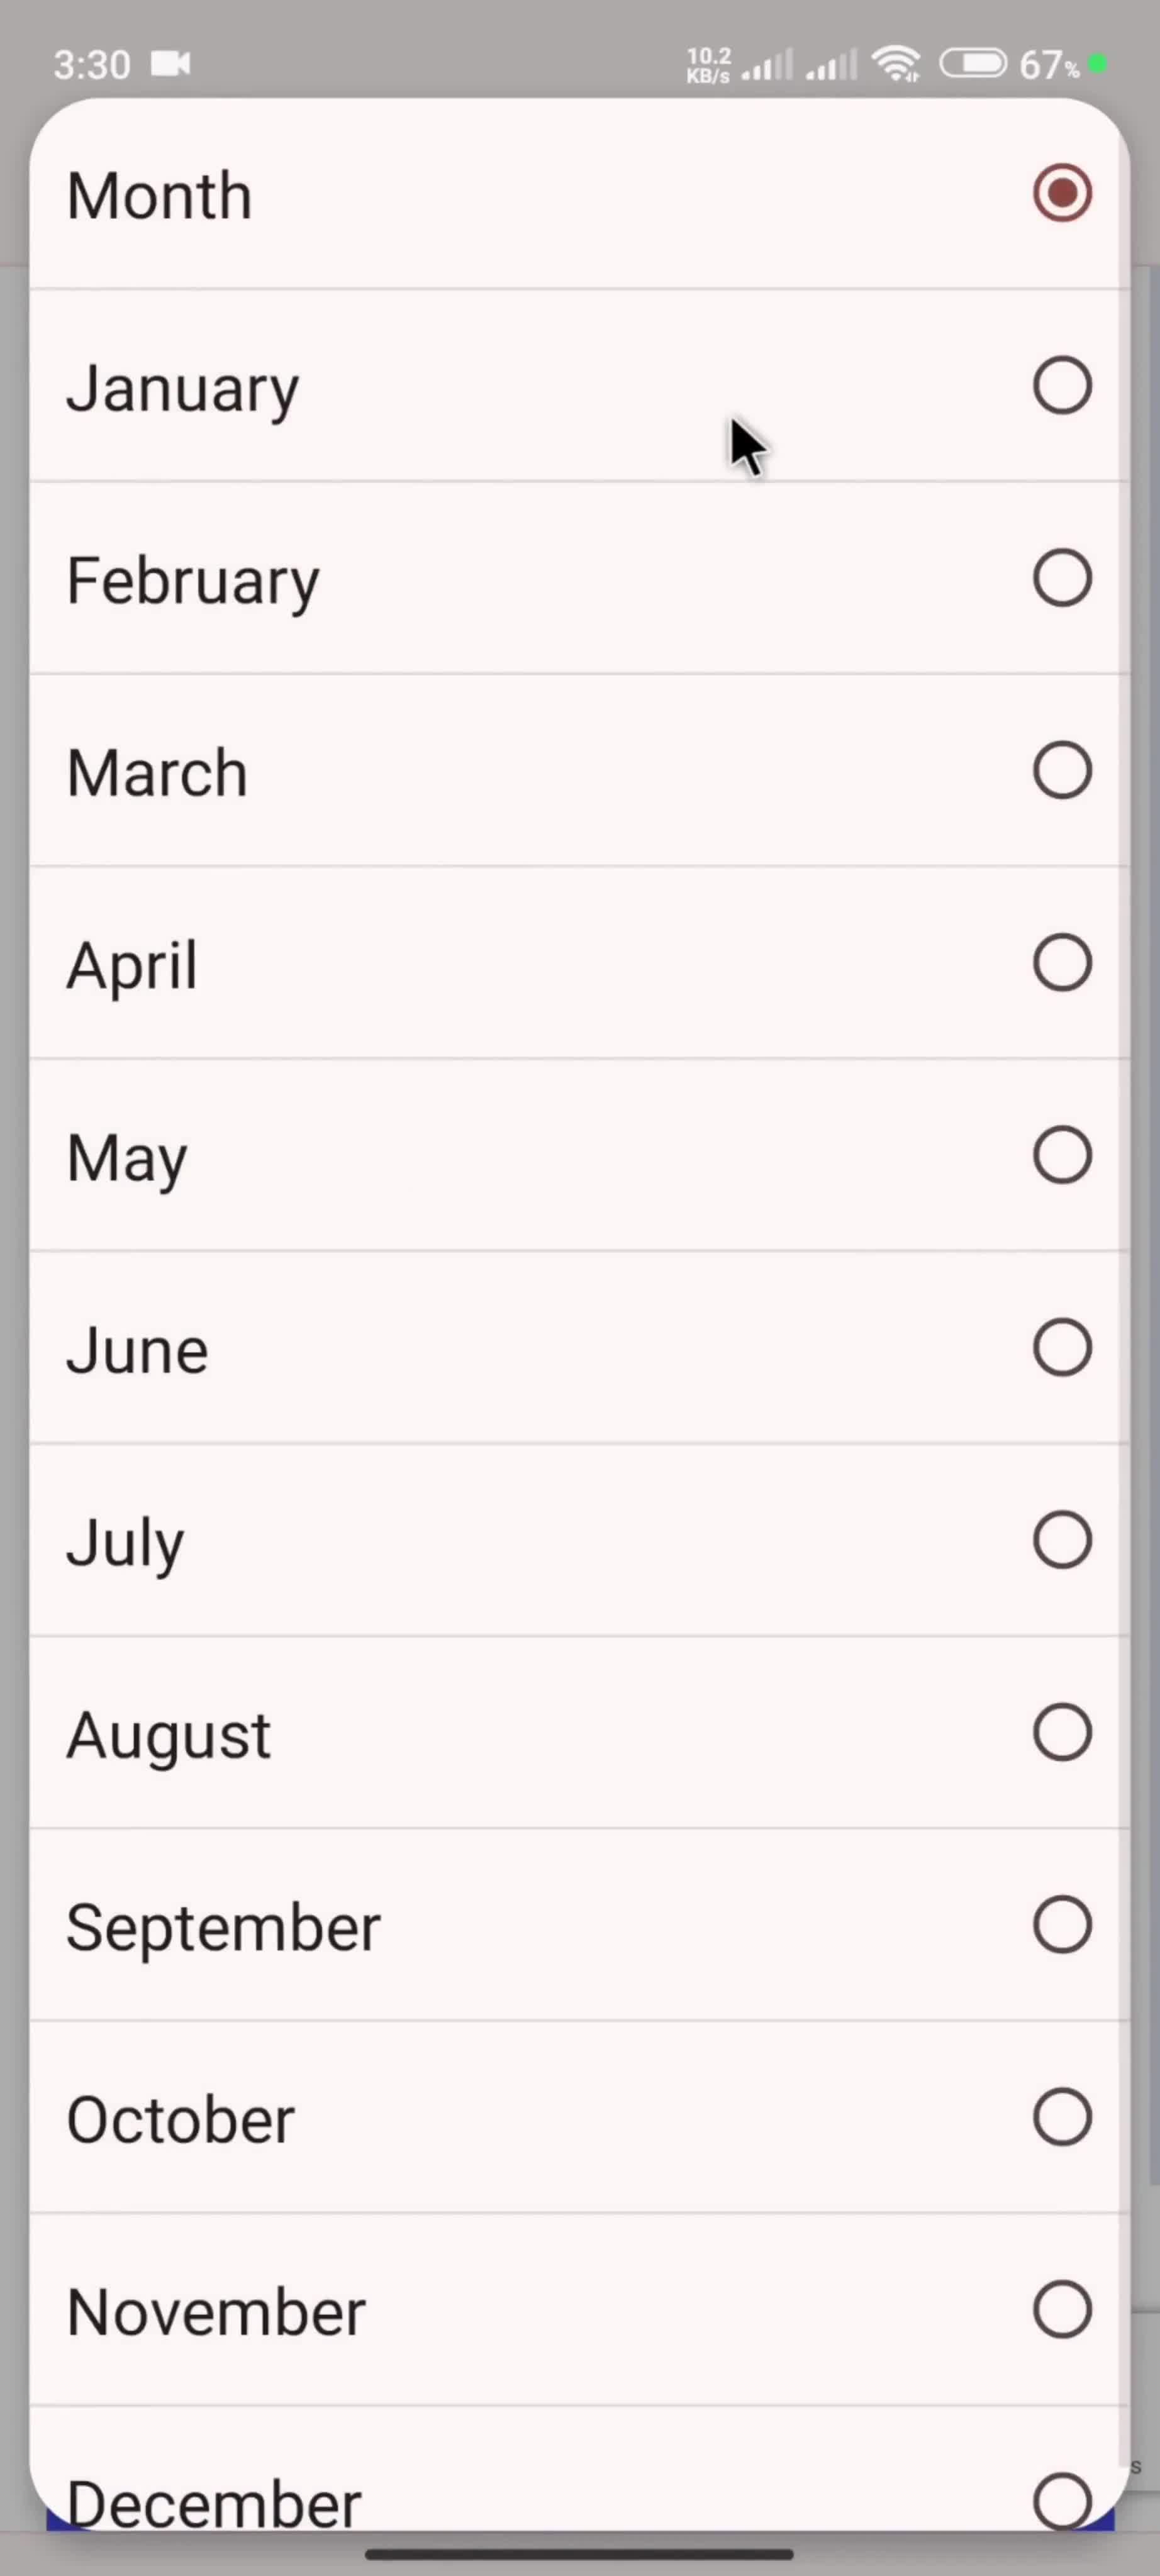Select the January radio button
The width and height of the screenshot is (1160, 2576).
1062,386
